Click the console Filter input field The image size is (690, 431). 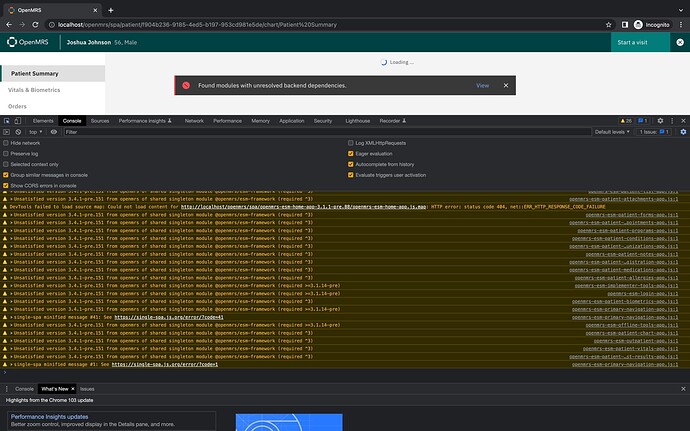point(327,132)
